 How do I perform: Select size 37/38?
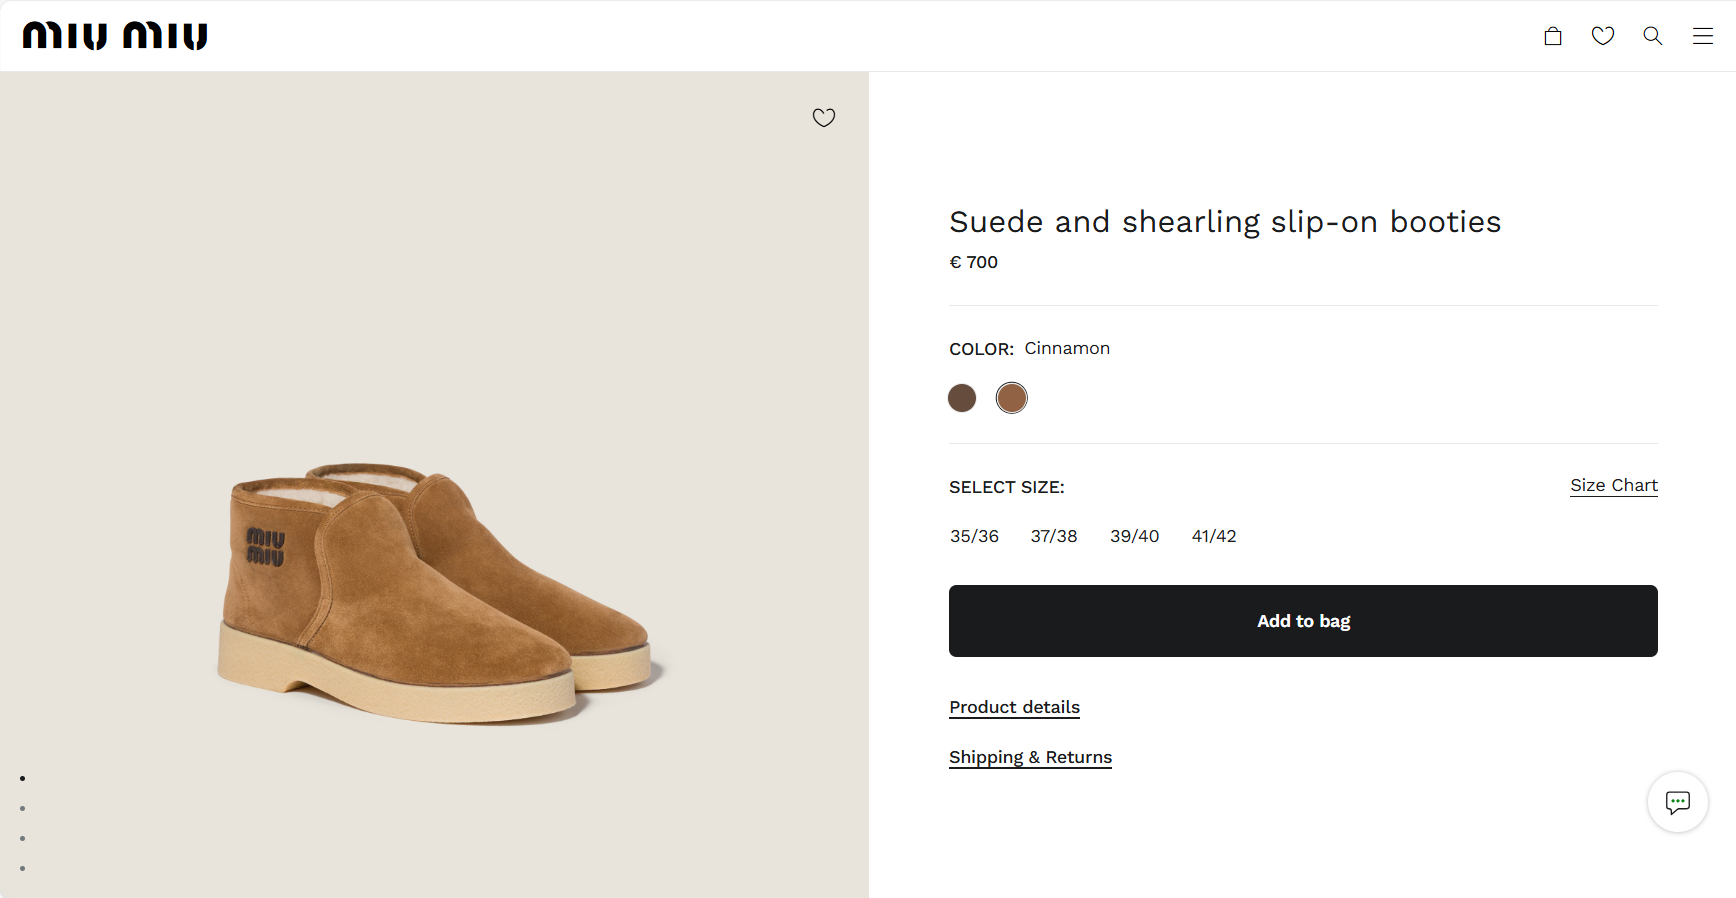click(1054, 536)
